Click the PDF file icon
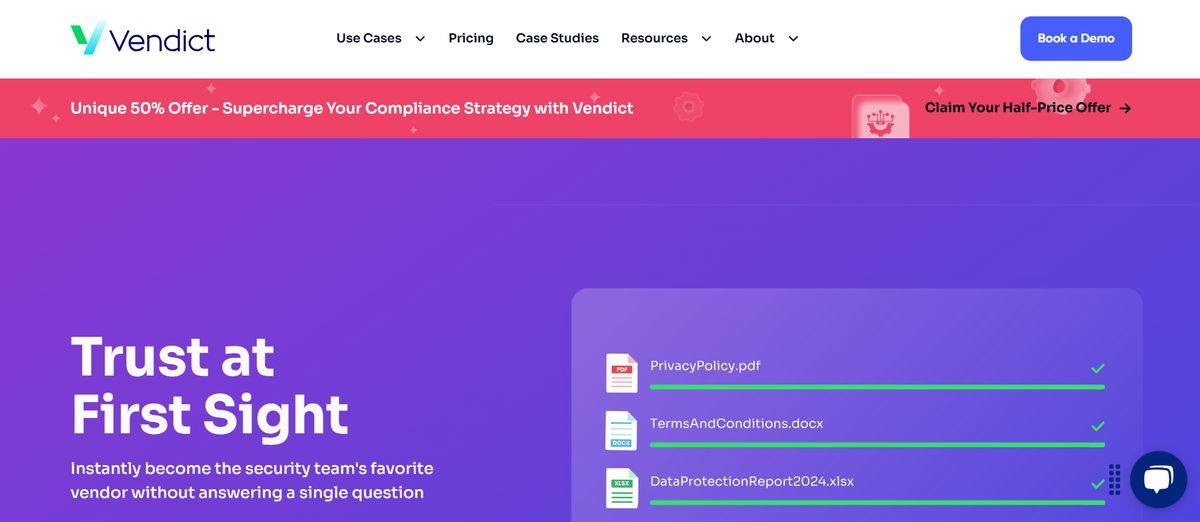This screenshot has height=522, width=1200. 621,373
